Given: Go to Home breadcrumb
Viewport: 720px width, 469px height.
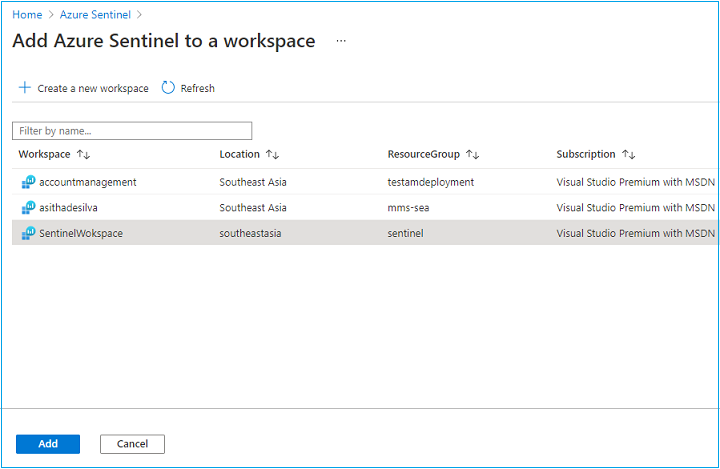Looking at the screenshot, I should coord(27,15).
